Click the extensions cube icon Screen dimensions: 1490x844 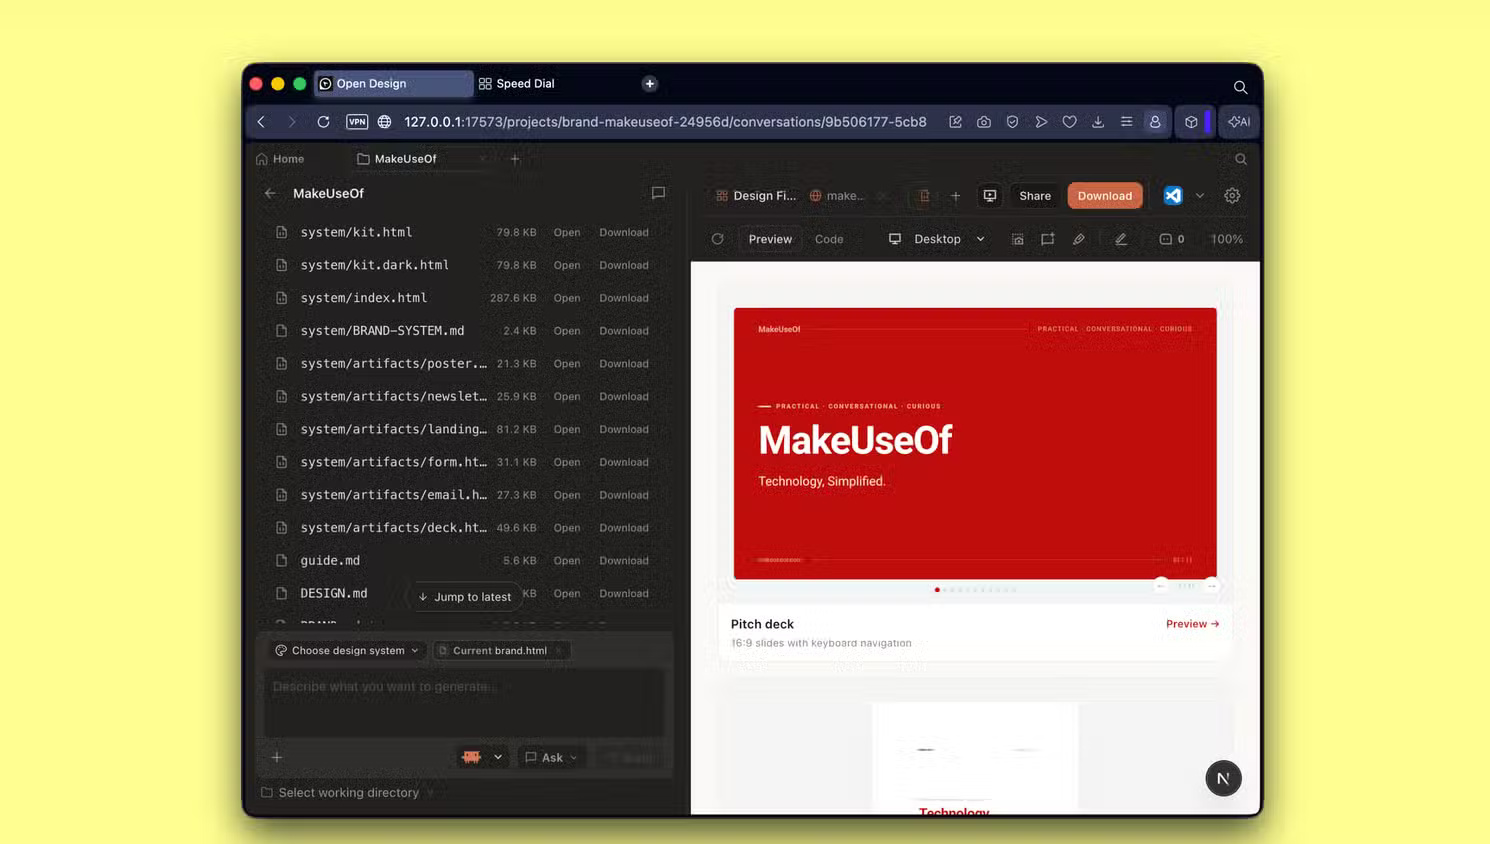click(x=1191, y=122)
